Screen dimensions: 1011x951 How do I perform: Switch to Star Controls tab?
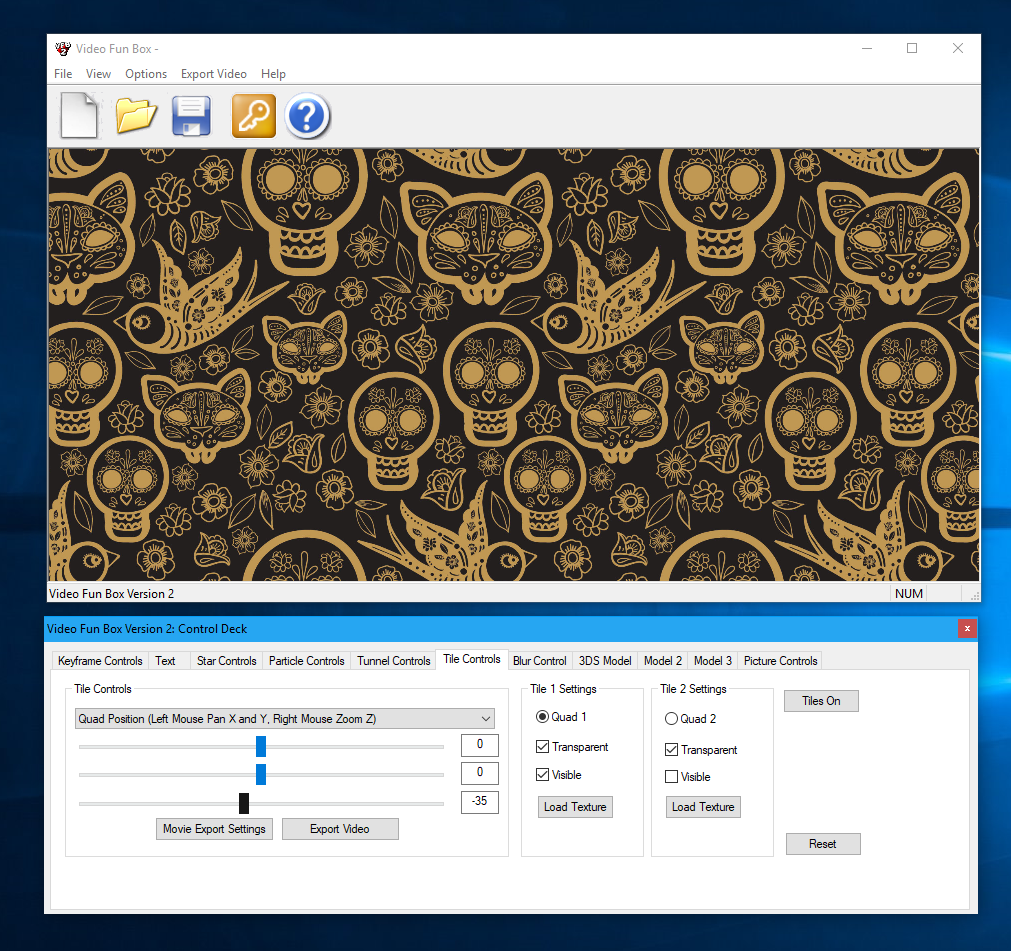(226, 661)
